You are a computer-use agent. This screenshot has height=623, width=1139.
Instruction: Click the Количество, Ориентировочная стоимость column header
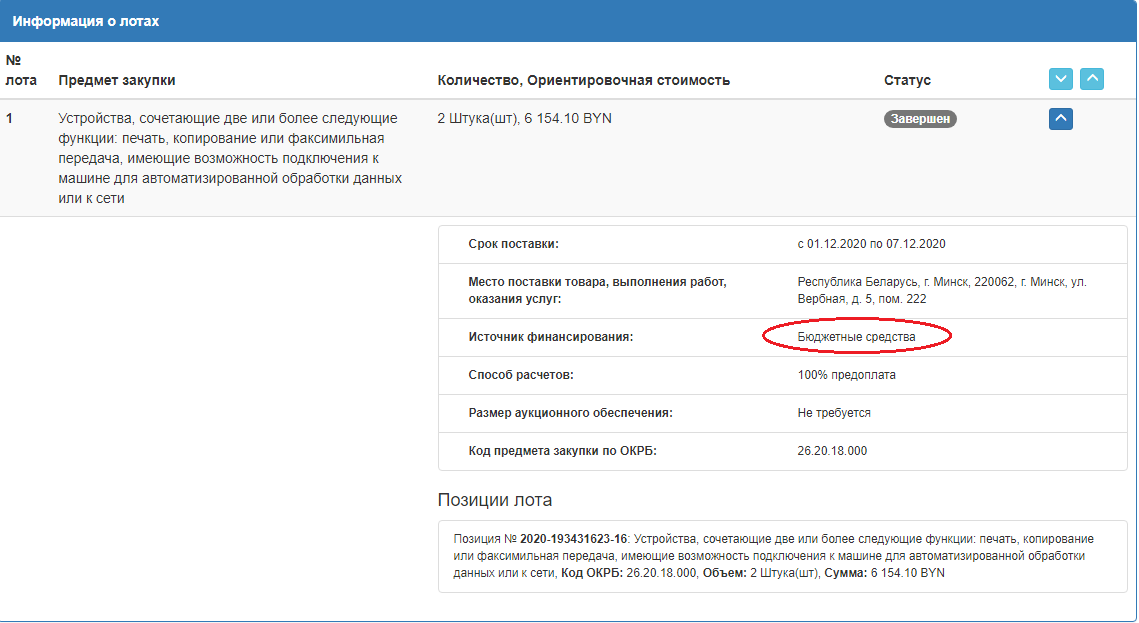click(x=583, y=80)
